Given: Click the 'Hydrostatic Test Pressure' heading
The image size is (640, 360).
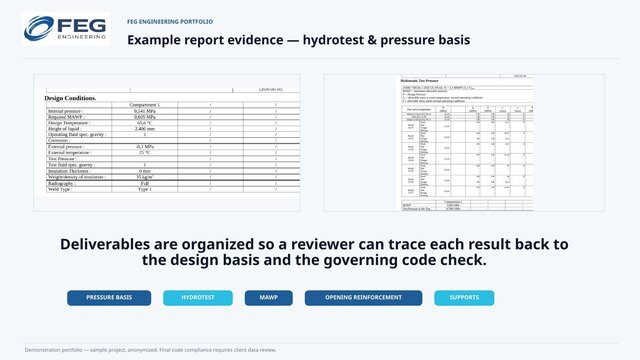Looking at the screenshot, I should click(x=420, y=80).
